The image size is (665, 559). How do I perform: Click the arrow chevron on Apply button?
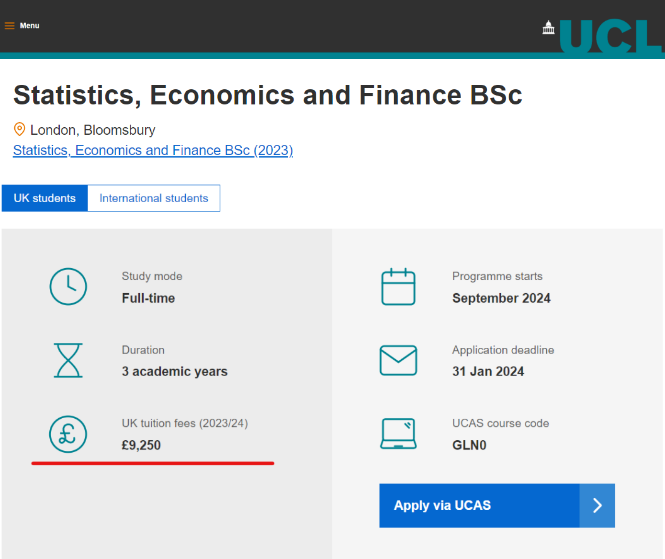(597, 506)
